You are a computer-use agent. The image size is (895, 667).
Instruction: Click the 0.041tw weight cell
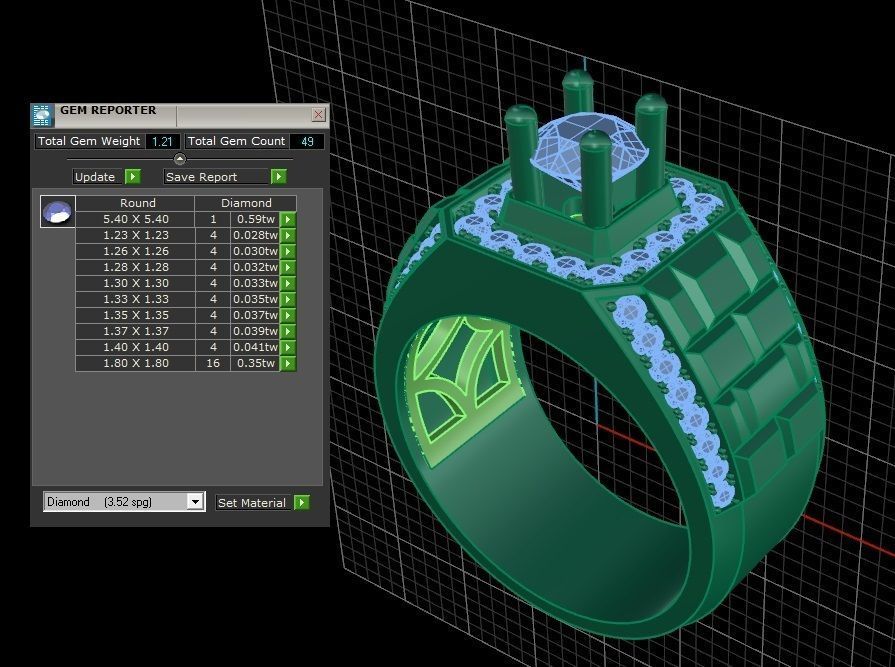255,347
